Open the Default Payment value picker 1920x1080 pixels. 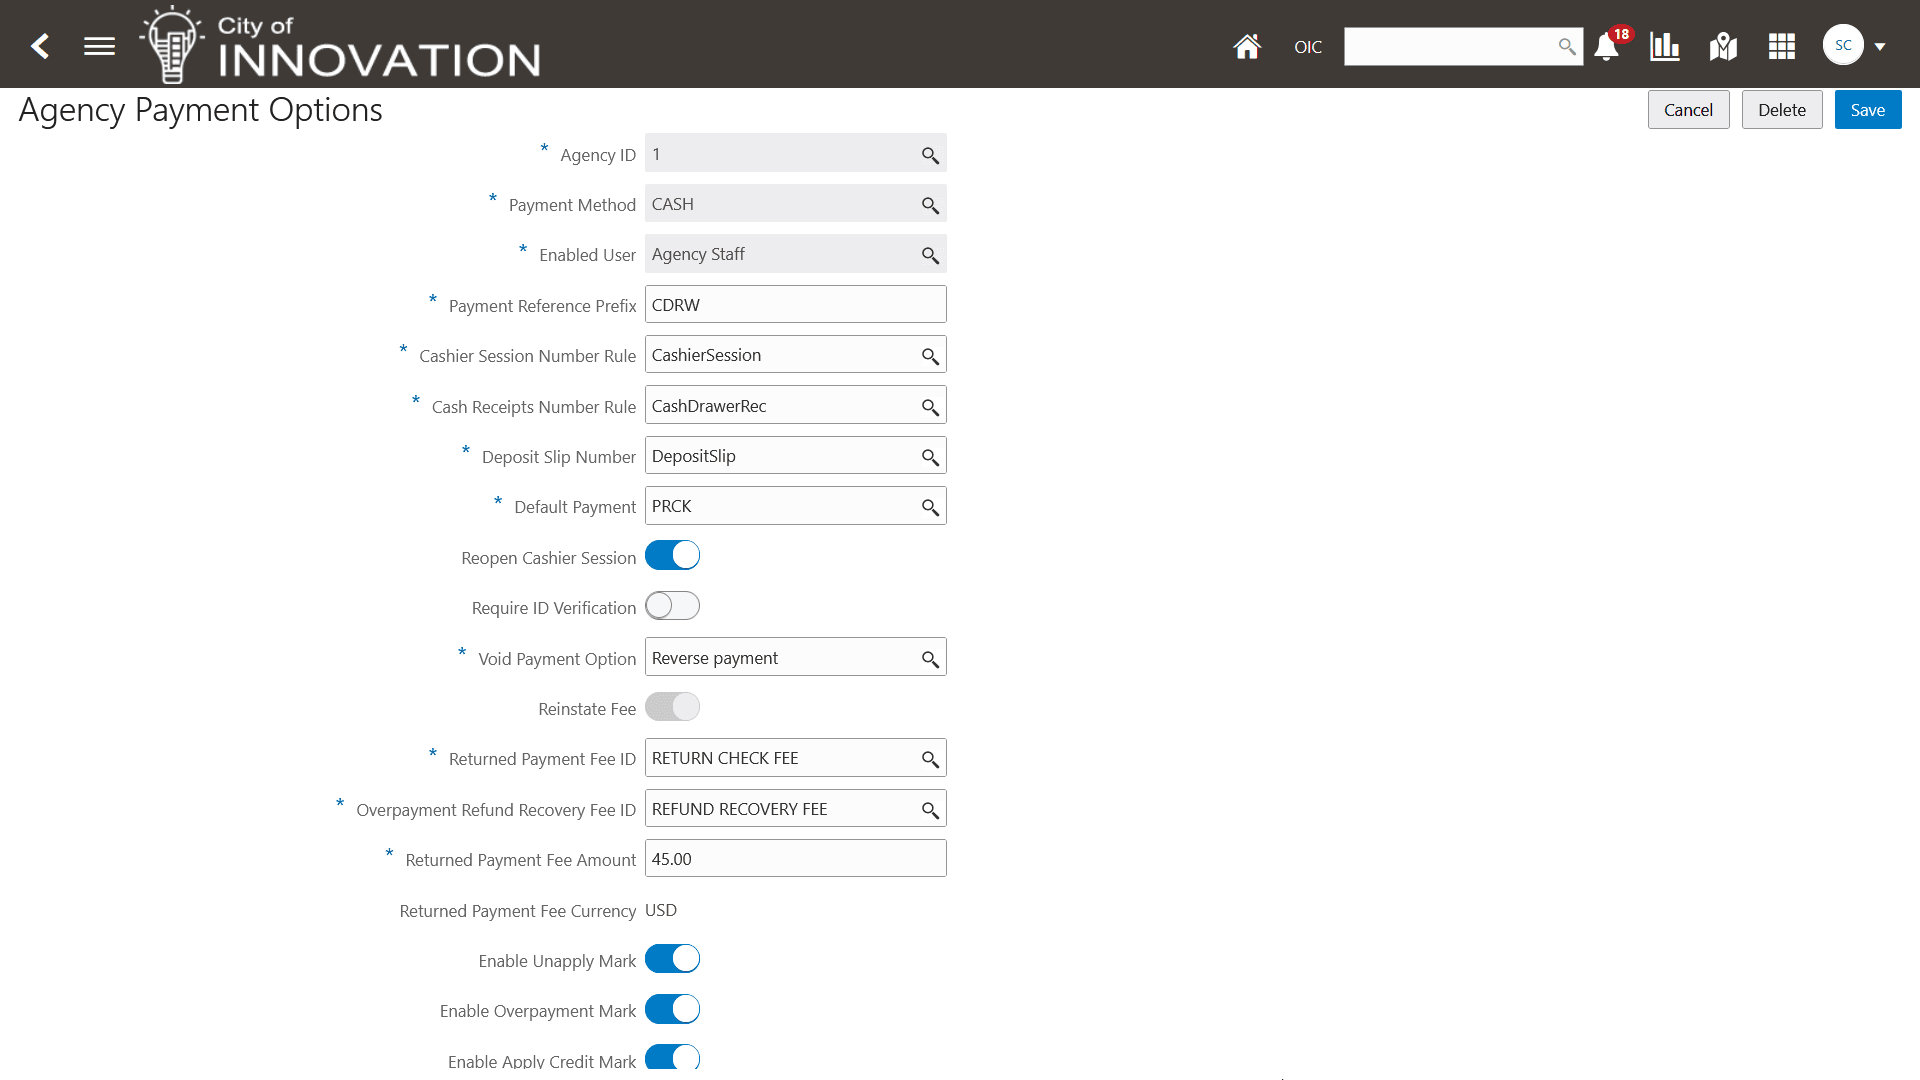[x=929, y=505]
